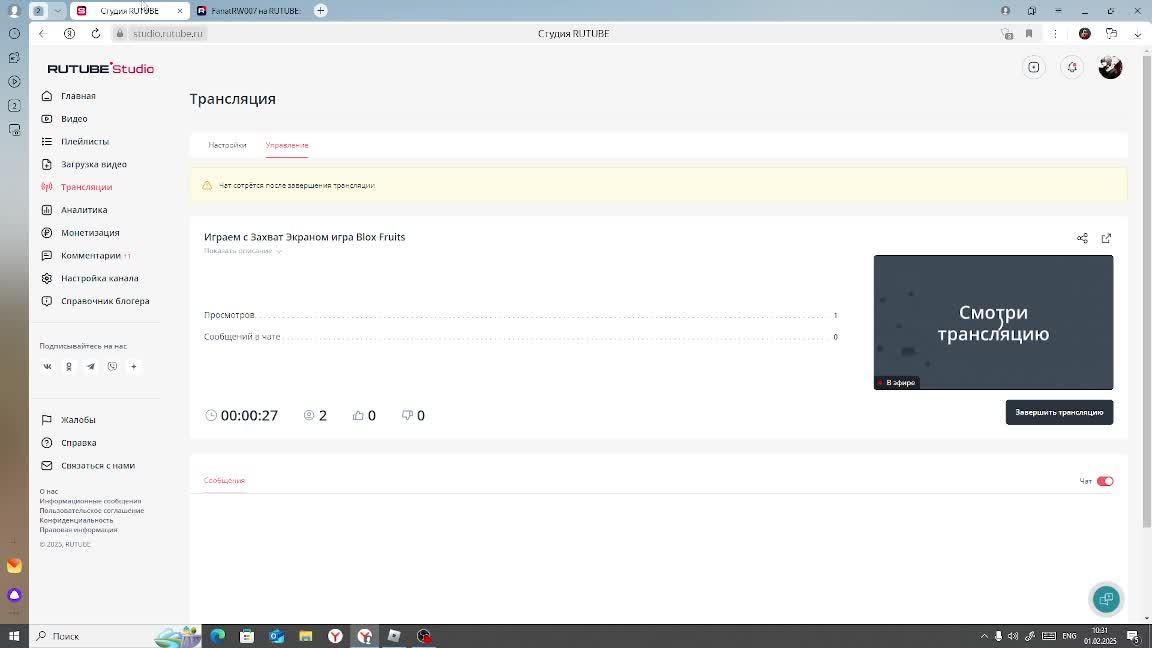Click volume icon in system tray

(x=1013, y=636)
